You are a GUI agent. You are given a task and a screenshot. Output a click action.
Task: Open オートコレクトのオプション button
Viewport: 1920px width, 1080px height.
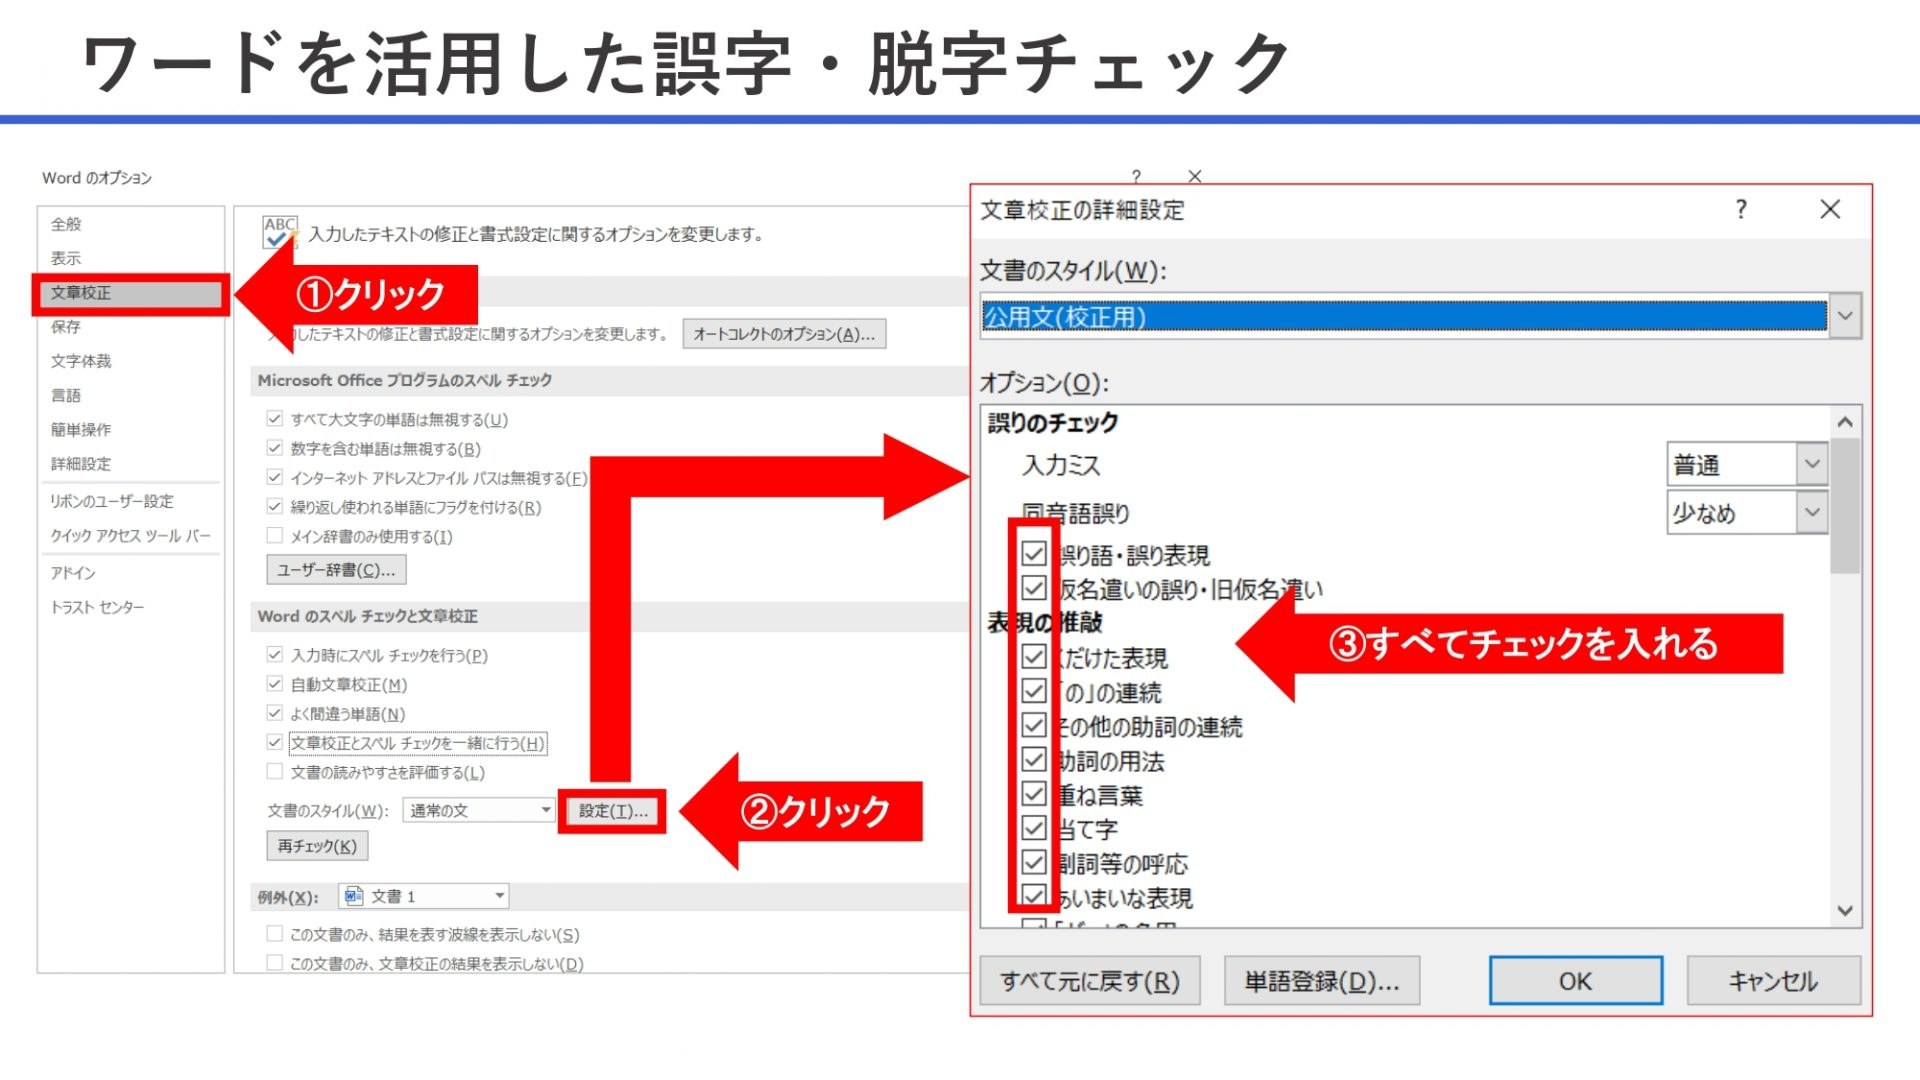[784, 334]
